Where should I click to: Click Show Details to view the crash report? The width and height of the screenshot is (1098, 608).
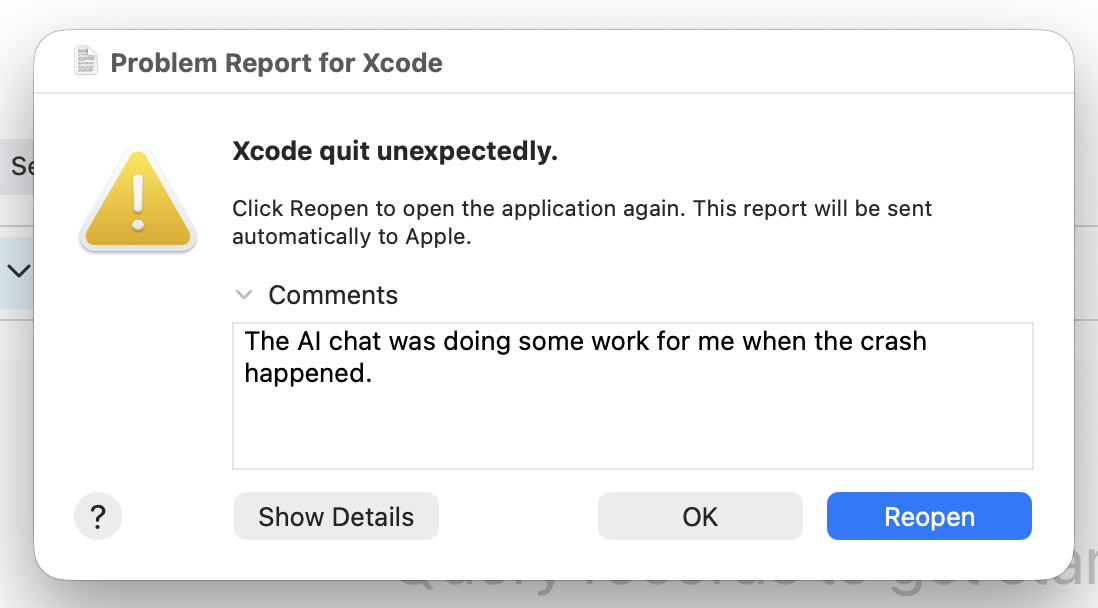tap(336, 516)
